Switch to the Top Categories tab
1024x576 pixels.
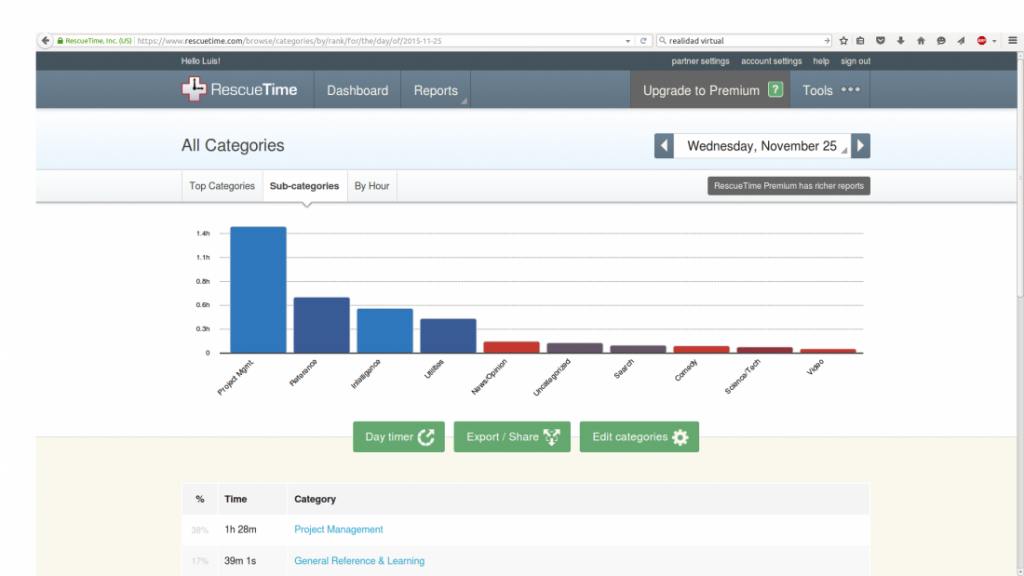pyautogui.click(x=222, y=186)
